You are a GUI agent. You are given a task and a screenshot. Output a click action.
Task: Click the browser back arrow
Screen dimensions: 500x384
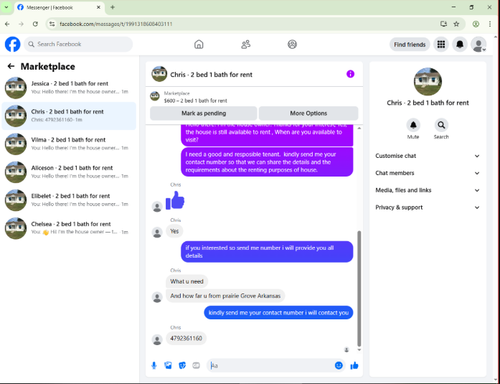tap(7, 24)
